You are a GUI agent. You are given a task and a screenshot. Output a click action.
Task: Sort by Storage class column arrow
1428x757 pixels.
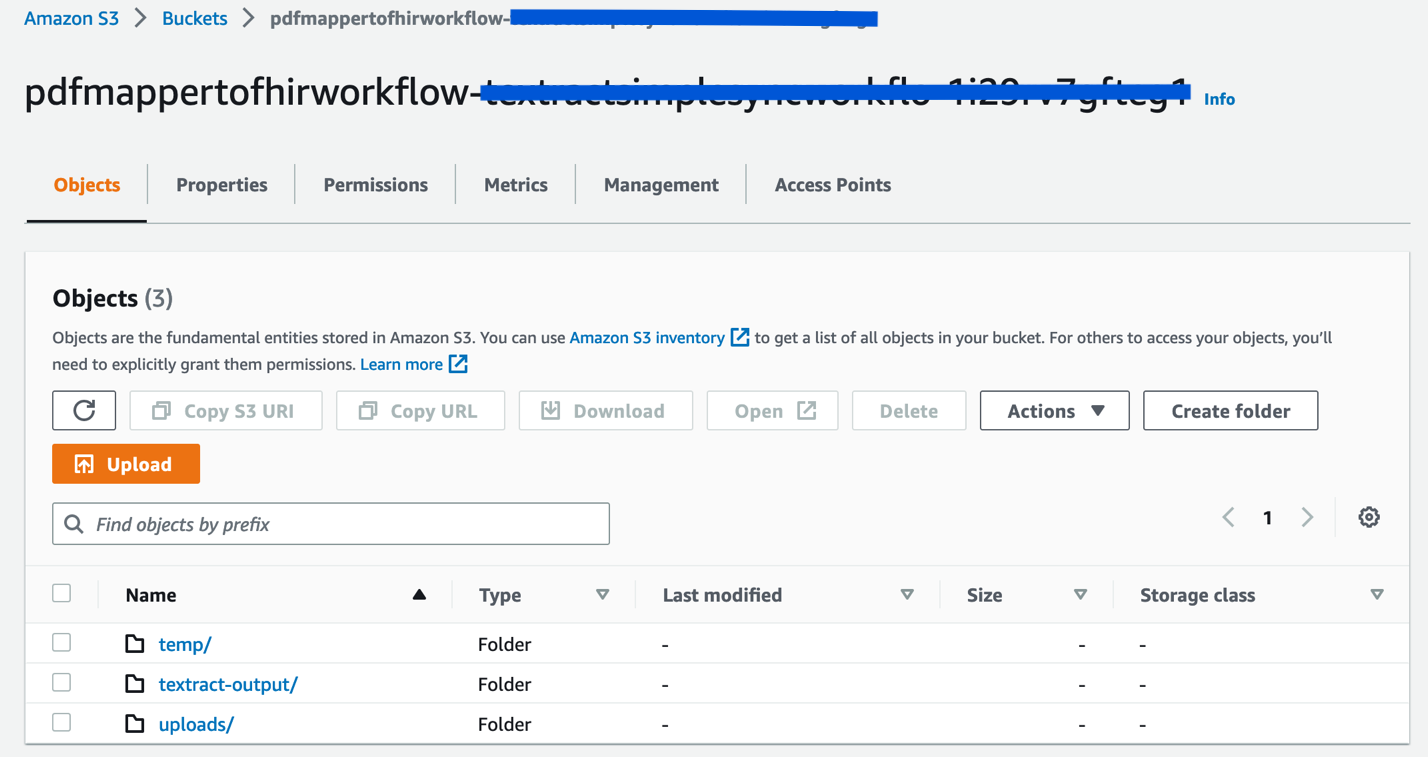pos(1377,595)
